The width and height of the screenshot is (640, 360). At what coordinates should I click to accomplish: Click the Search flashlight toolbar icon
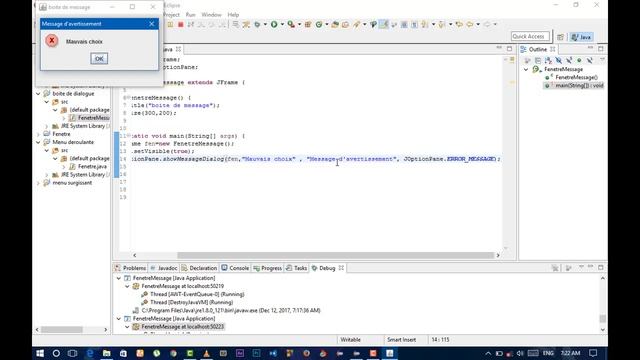357,24
